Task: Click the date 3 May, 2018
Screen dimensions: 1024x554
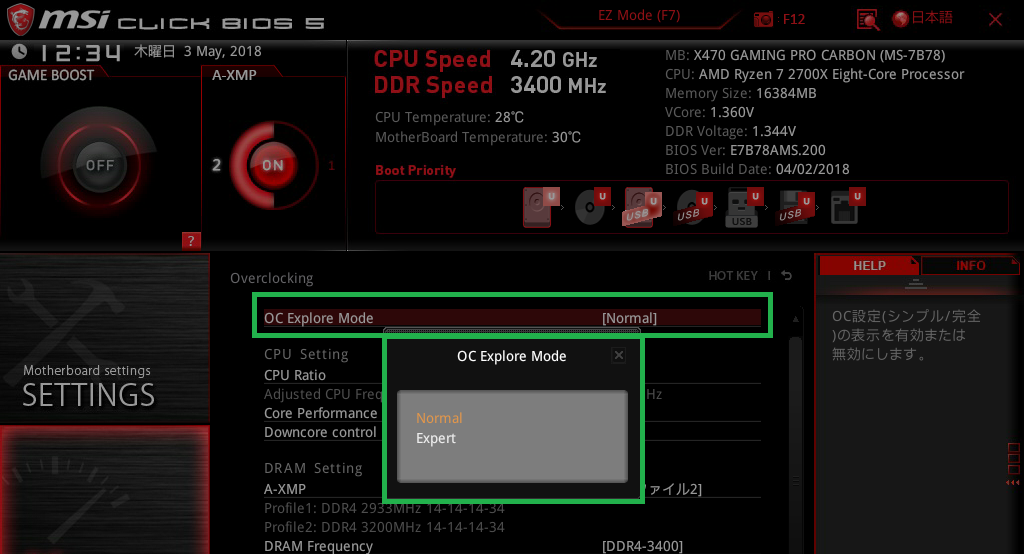Action: [222, 51]
